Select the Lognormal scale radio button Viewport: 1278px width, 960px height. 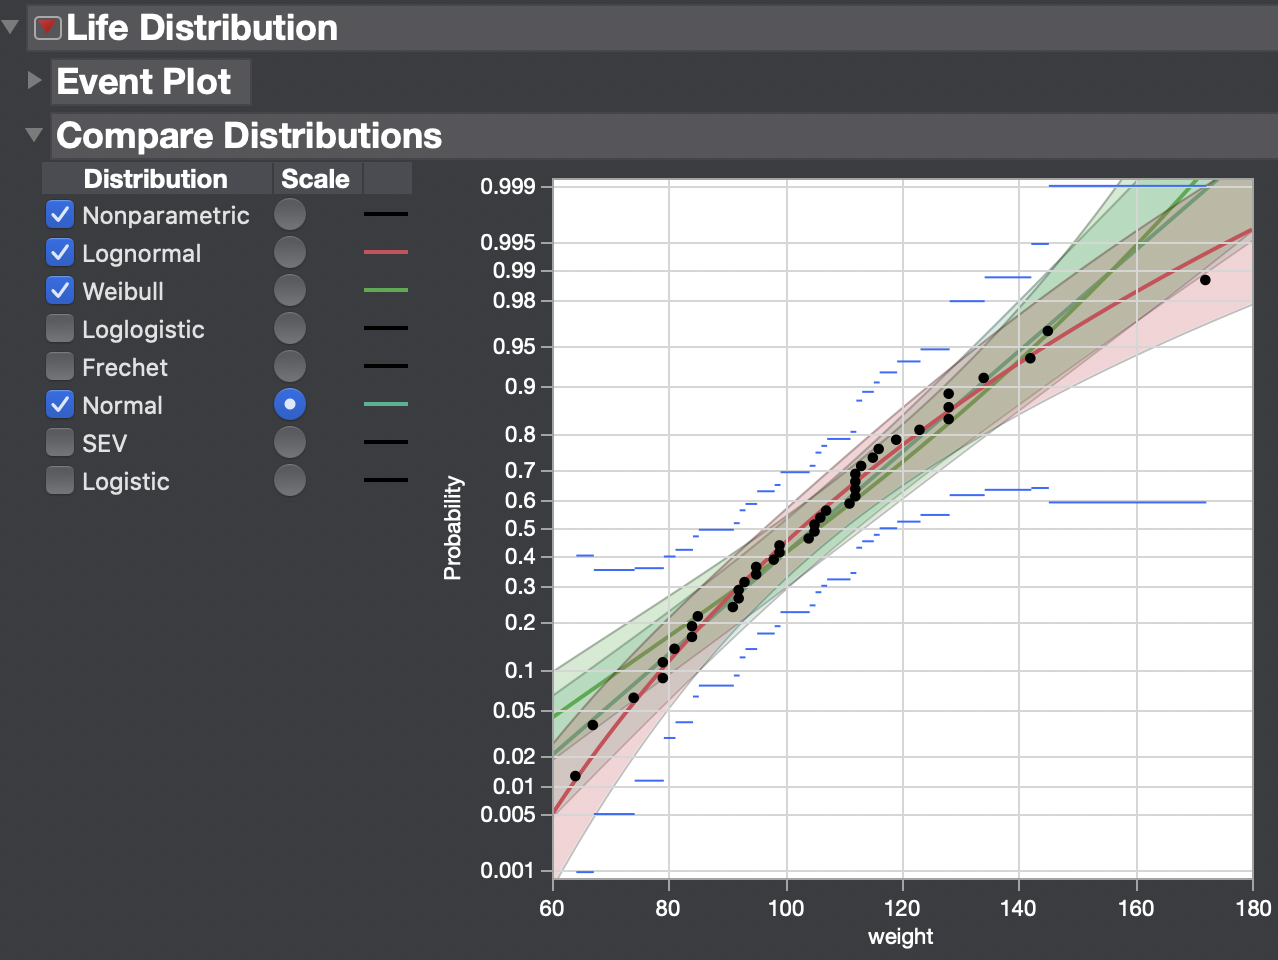click(289, 252)
